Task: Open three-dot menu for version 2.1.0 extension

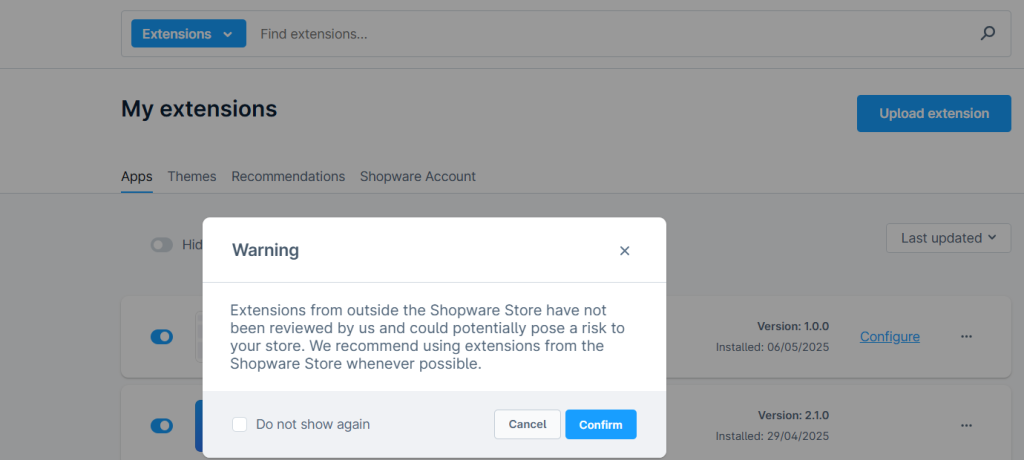Action: (x=967, y=425)
